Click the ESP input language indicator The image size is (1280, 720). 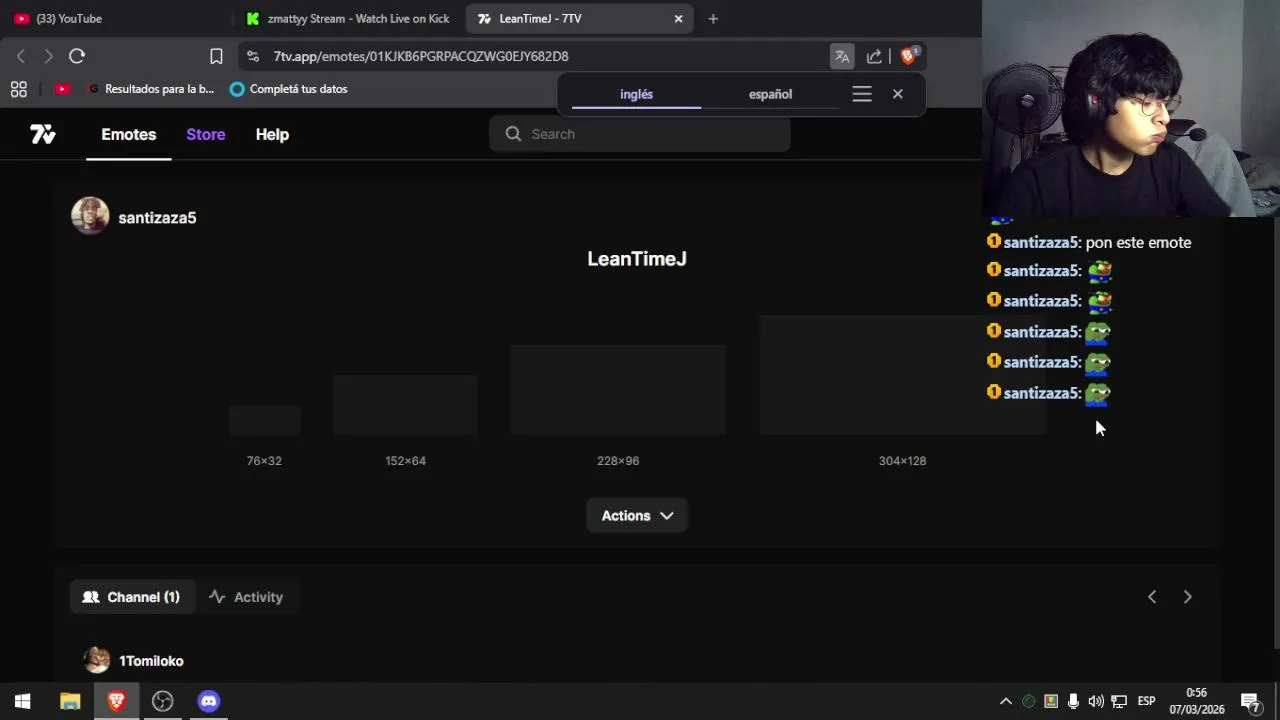pyautogui.click(x=1146, y=701)
